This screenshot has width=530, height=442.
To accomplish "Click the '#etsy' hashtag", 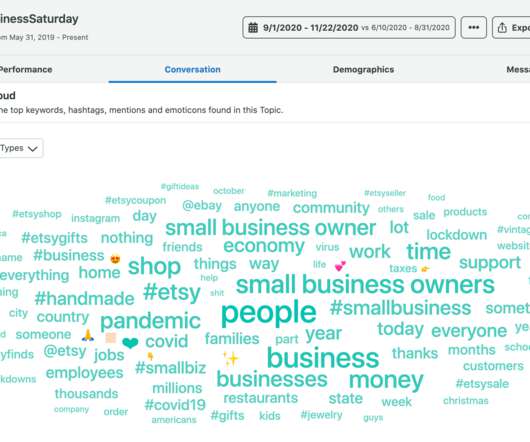I will (x=172, y=292).
